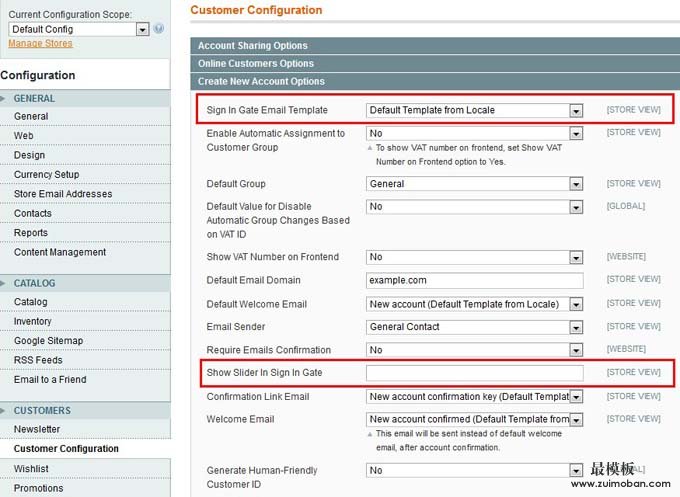Open the Sign In Gate Email Template dropdown

(474, 110)
